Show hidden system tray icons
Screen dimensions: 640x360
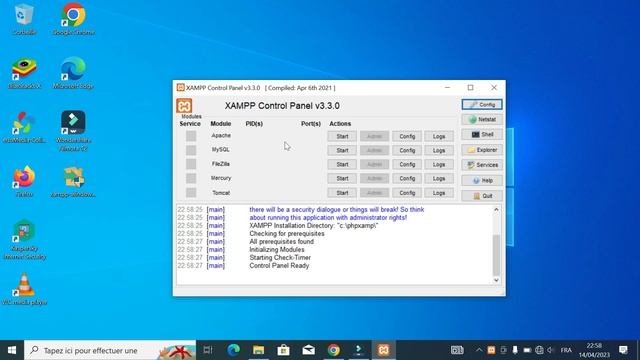(x=479, y=350)
